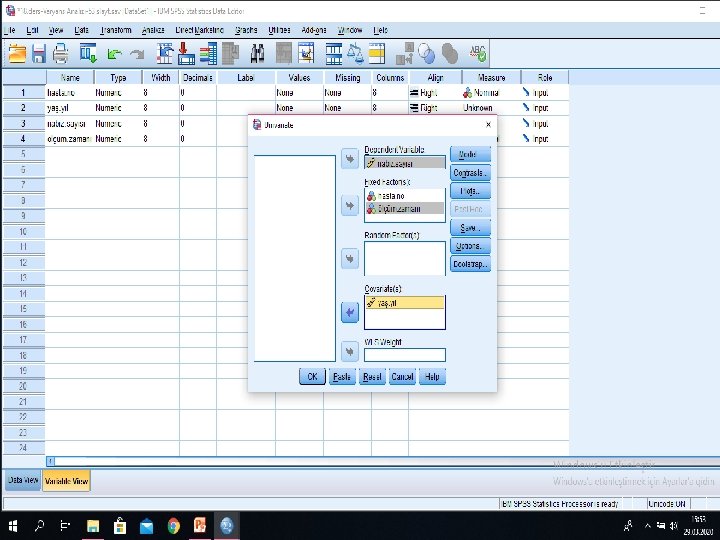The width and height of the screenshot is (720, 540).
Task: Click the Help button in Univariate dialog
Action: [x=432, y=377]
